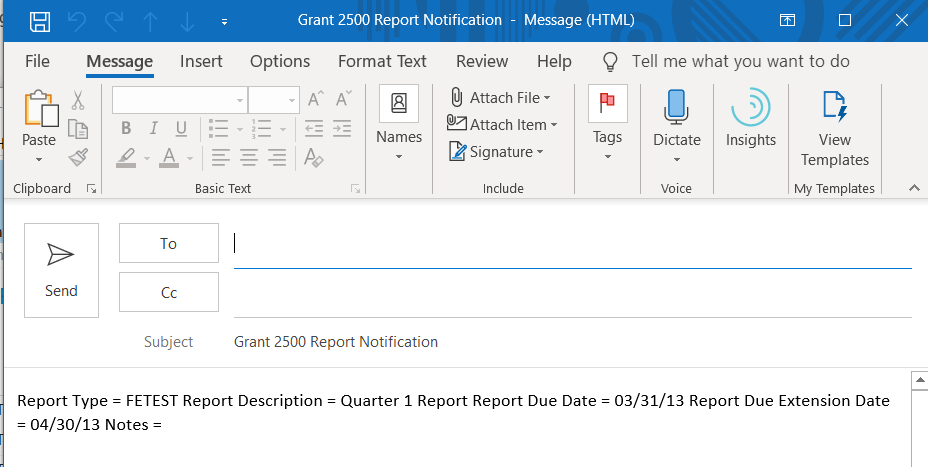Switch to the Insert tab
The width and height of the screenshot is (928, 467).
point(201,61)
